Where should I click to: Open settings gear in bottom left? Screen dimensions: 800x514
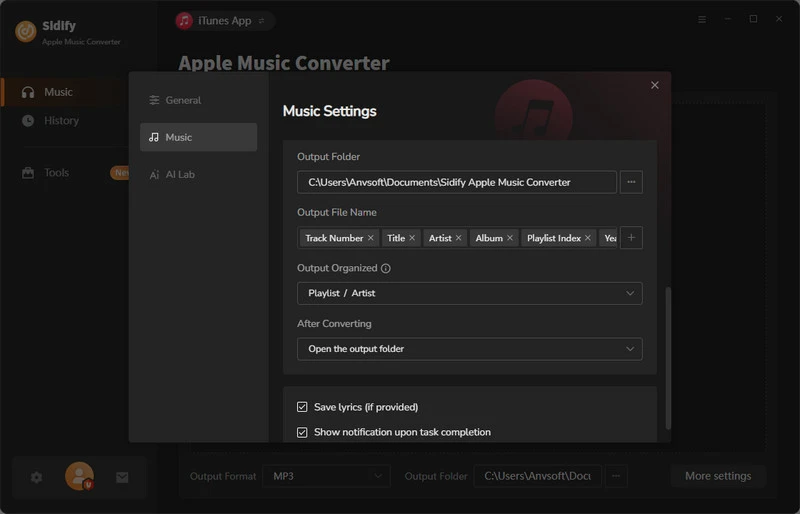36,477
